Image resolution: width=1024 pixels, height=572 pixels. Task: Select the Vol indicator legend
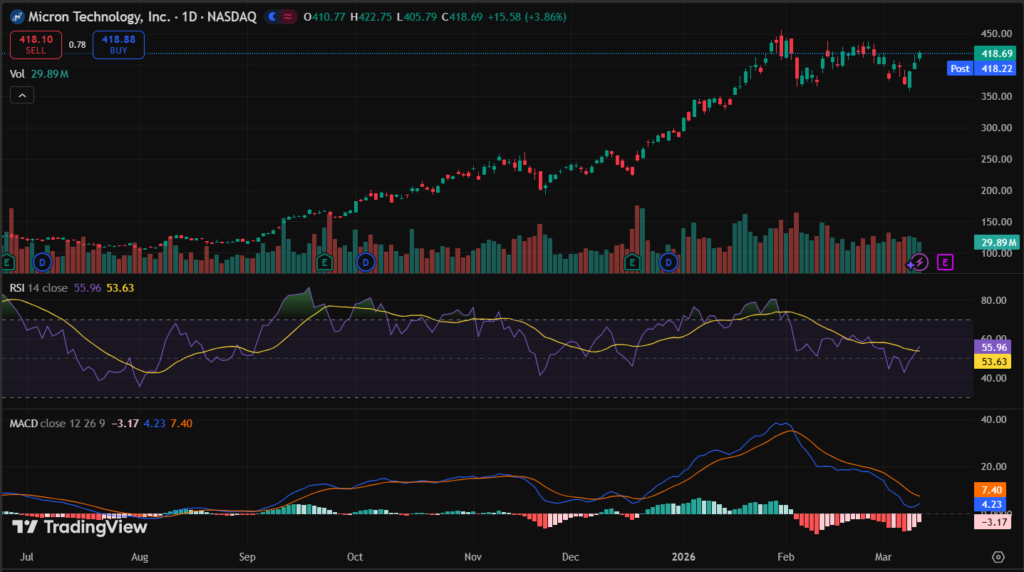point(17,73)
